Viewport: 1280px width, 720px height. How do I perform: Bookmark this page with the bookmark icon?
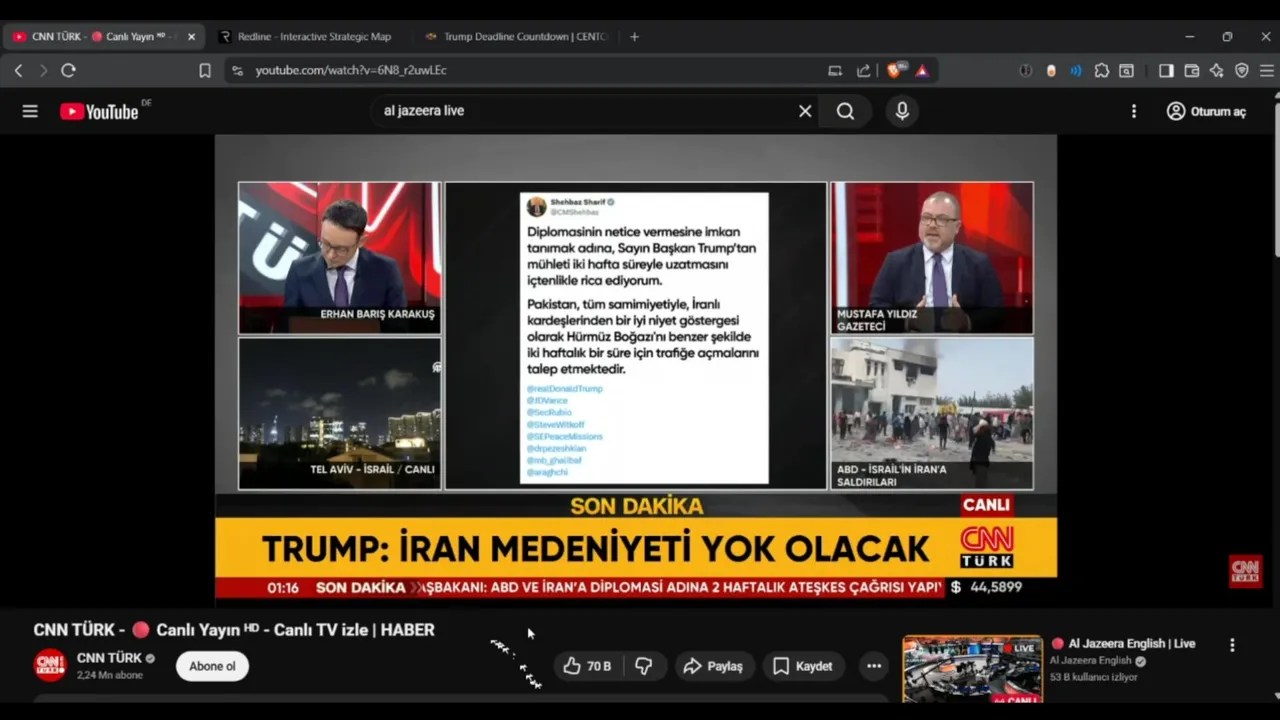point(205,70)
